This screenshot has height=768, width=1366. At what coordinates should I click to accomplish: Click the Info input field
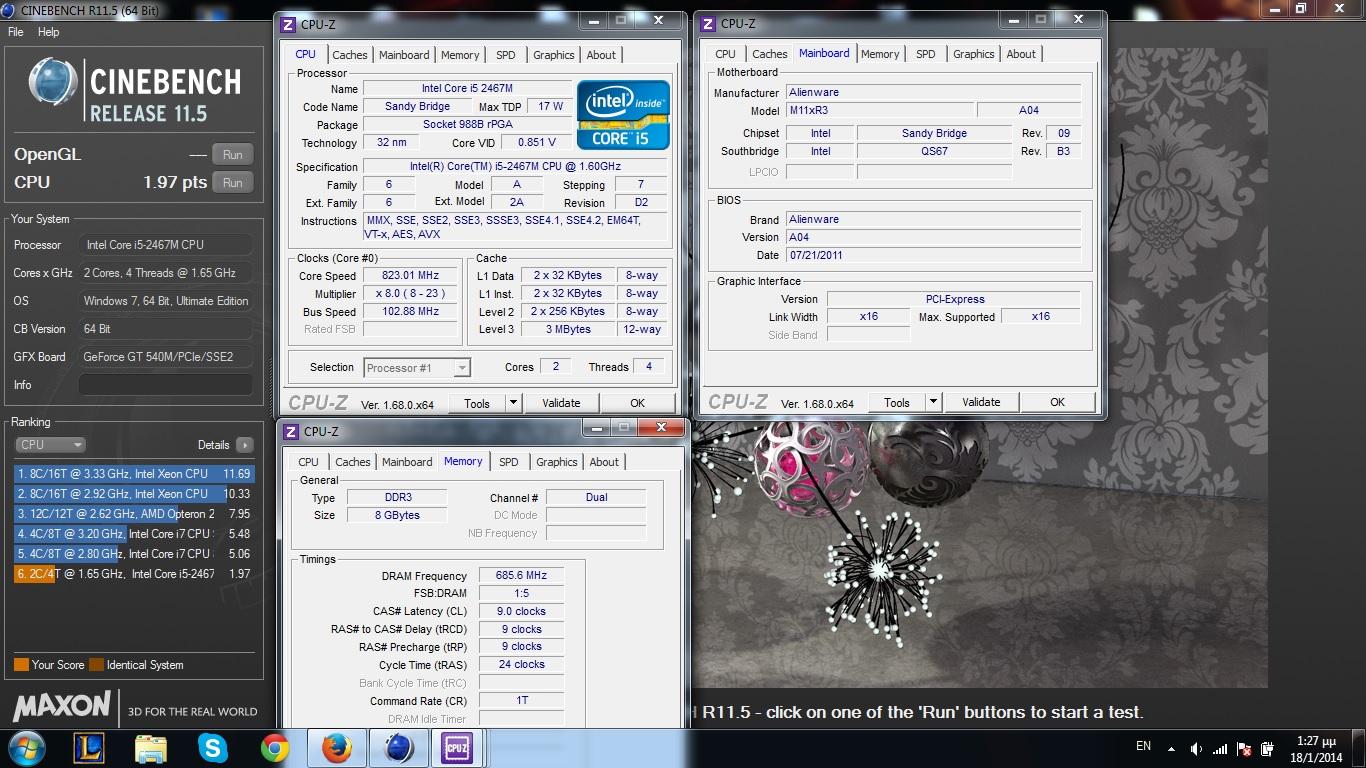[x=166, y=385]
